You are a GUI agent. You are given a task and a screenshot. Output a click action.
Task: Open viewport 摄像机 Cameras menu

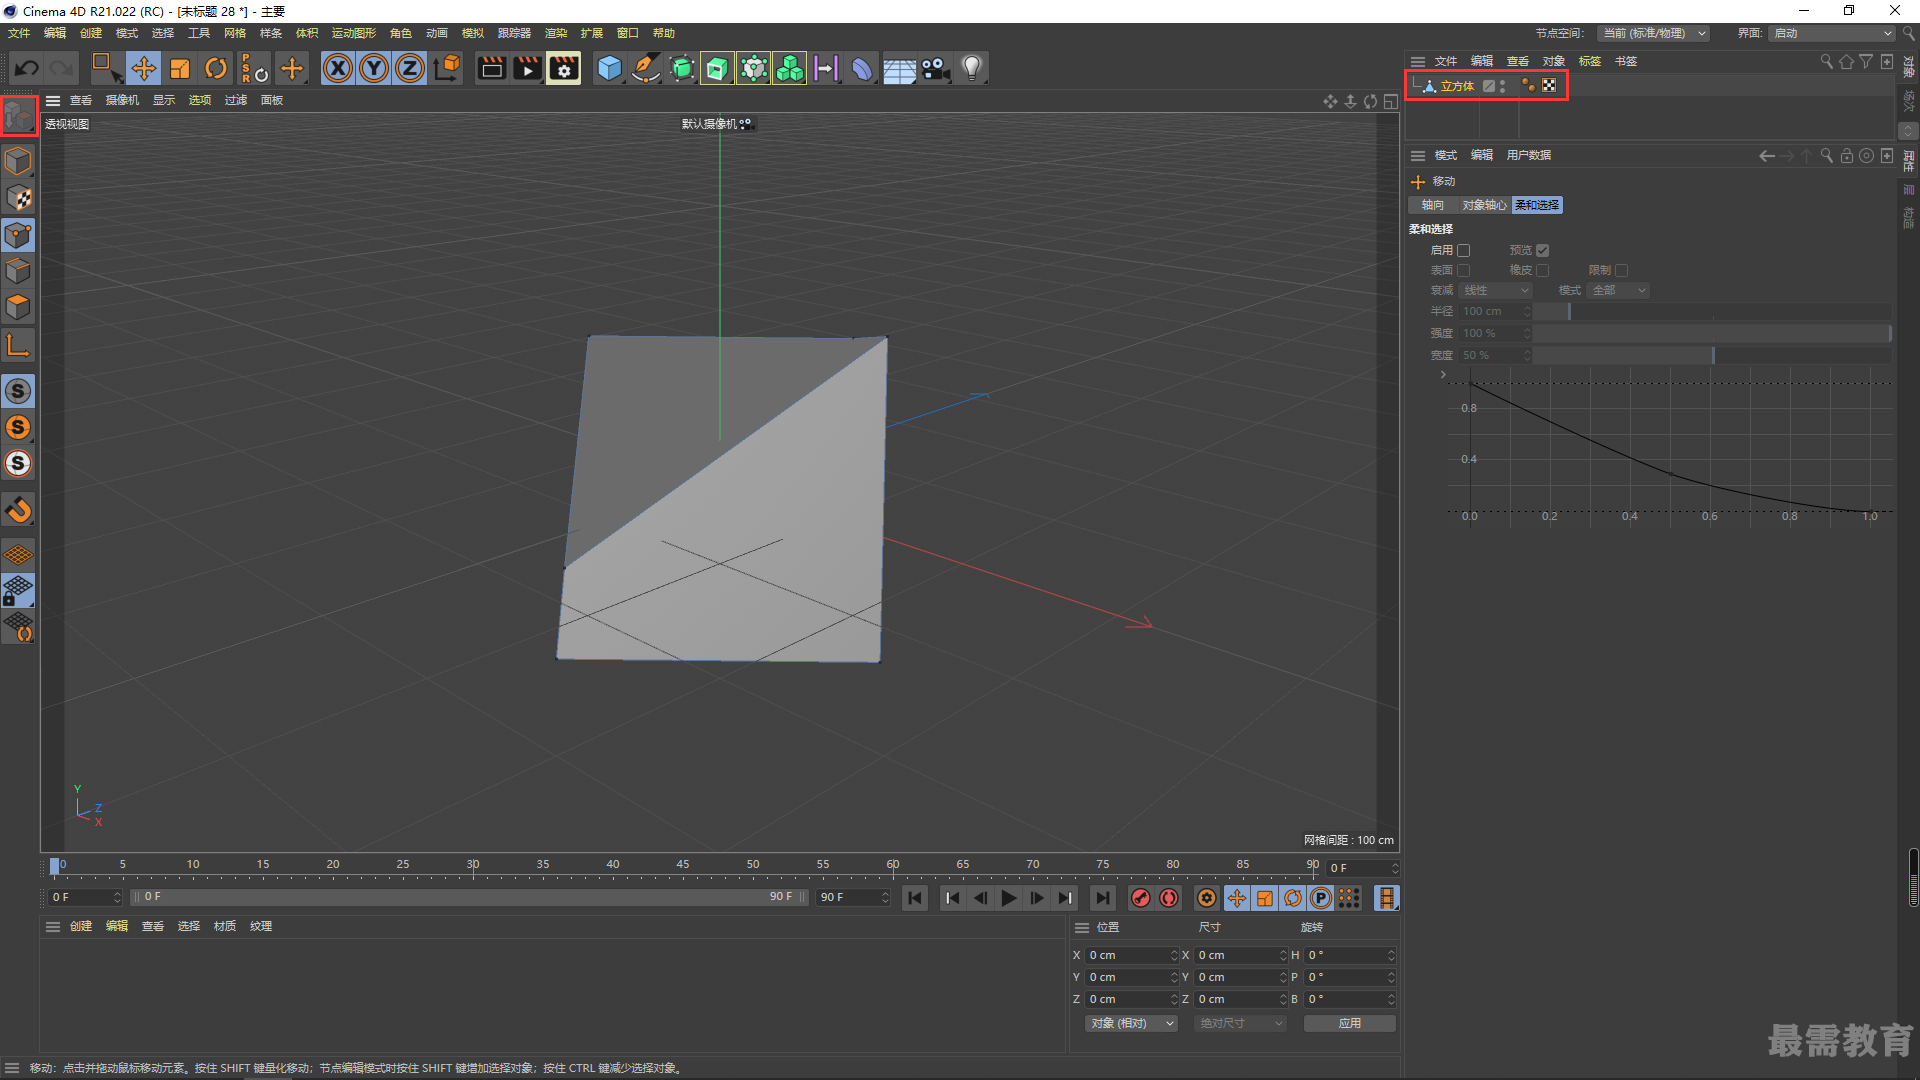point(122,100)
